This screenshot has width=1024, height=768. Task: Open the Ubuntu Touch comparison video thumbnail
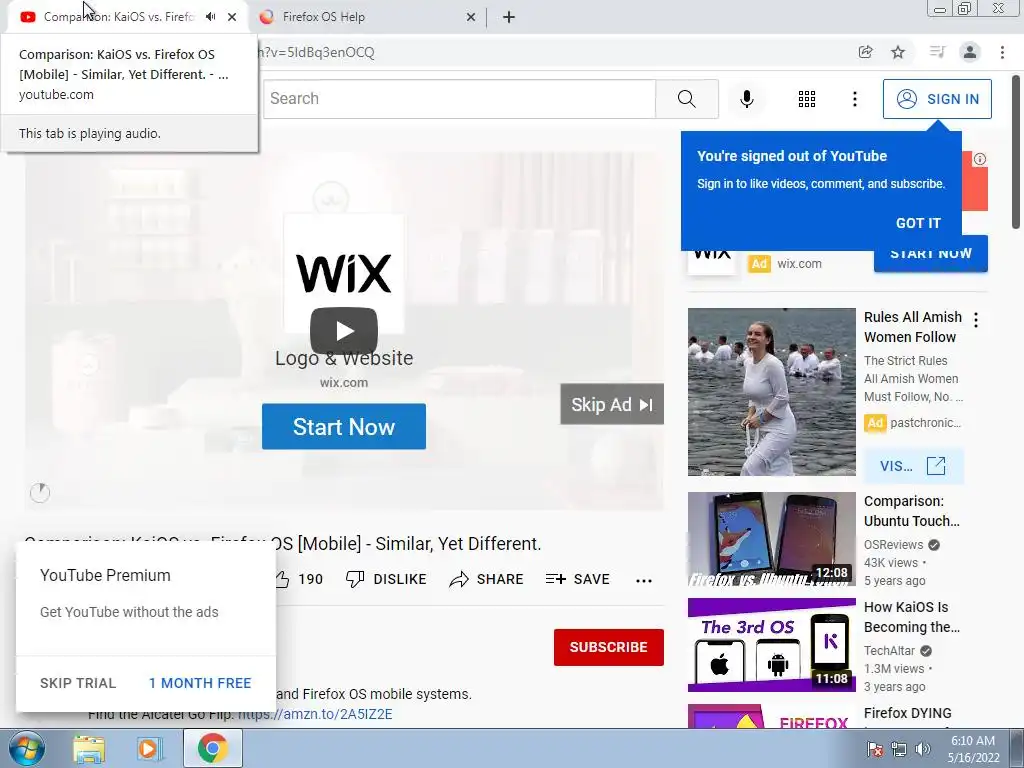pyautogui.click(x=771, y=539)
